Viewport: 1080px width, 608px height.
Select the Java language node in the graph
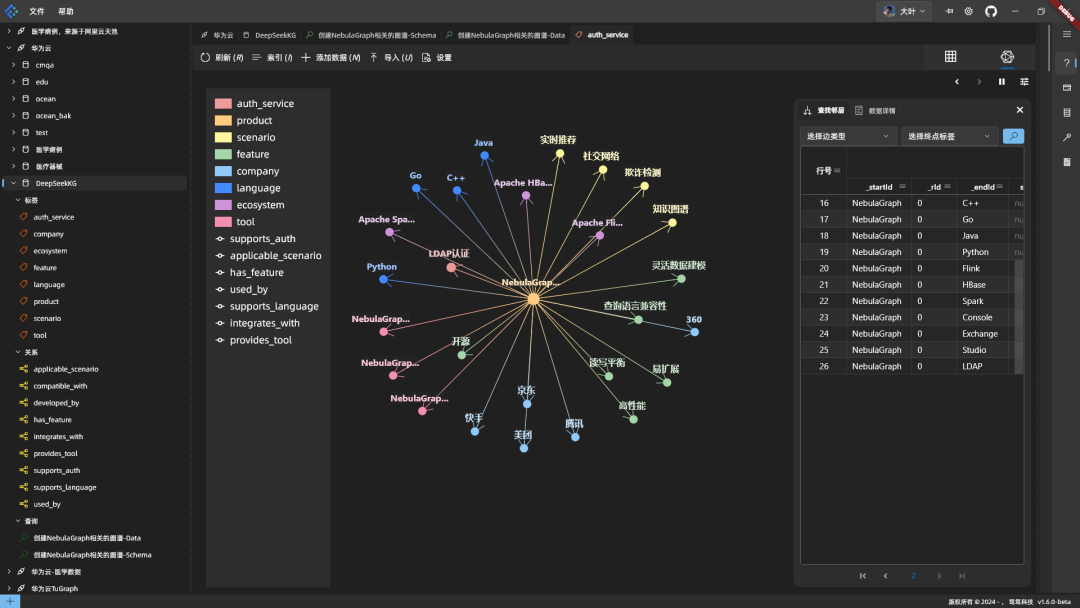(x=484, y=156)
